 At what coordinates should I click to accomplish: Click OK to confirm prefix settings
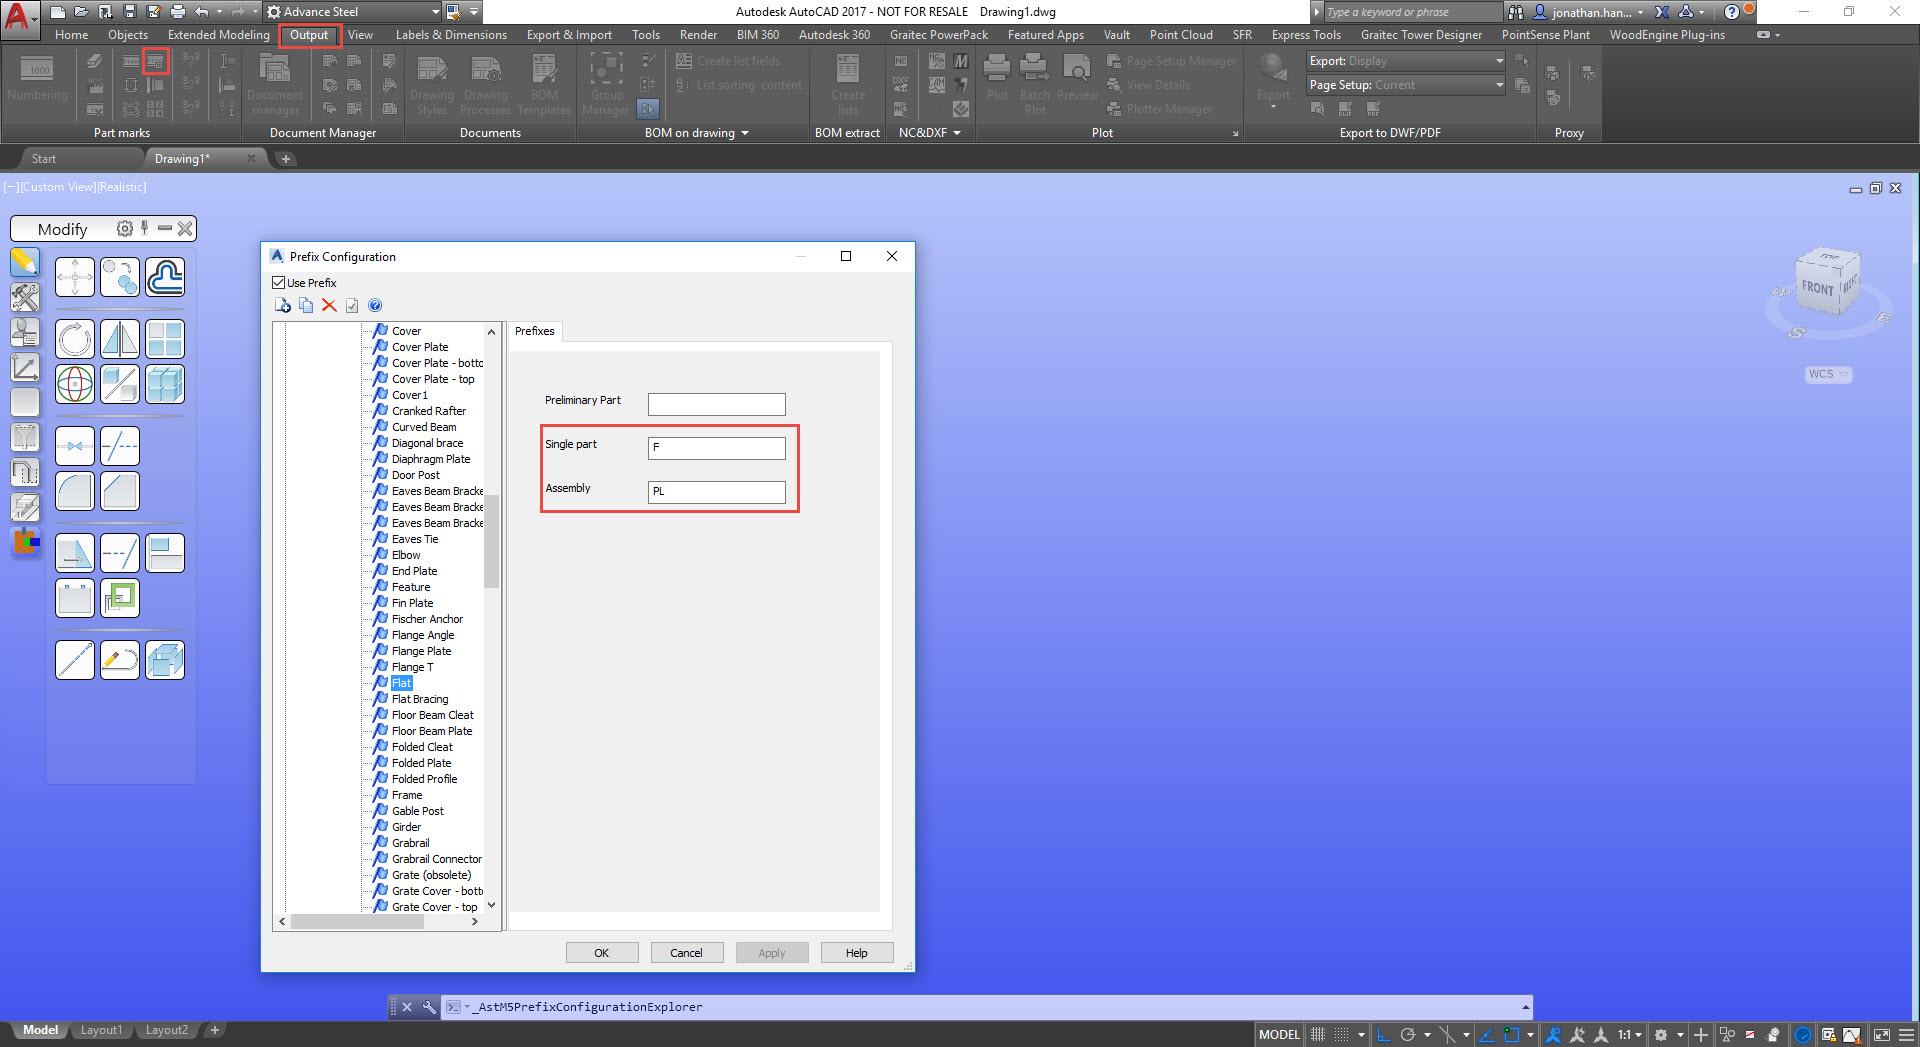click(602, 952)
